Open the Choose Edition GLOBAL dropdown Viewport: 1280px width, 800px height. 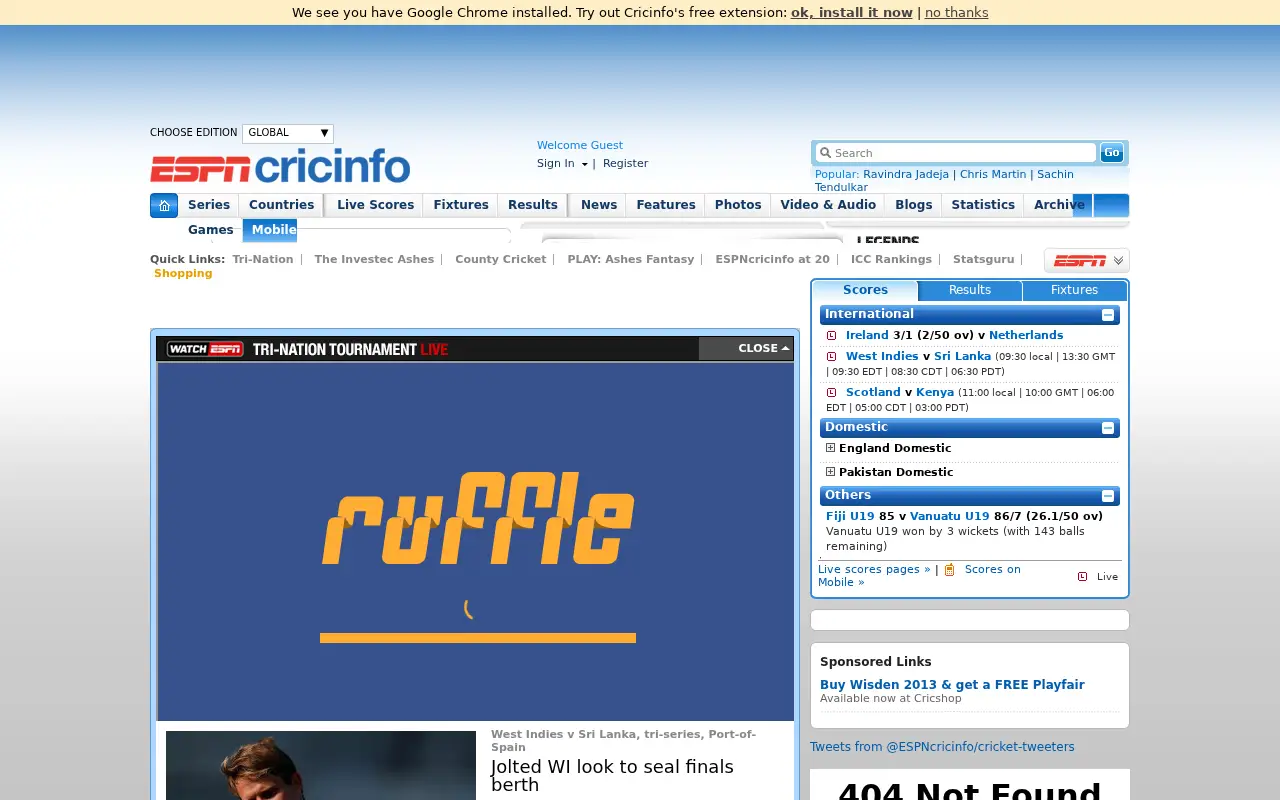288,133
